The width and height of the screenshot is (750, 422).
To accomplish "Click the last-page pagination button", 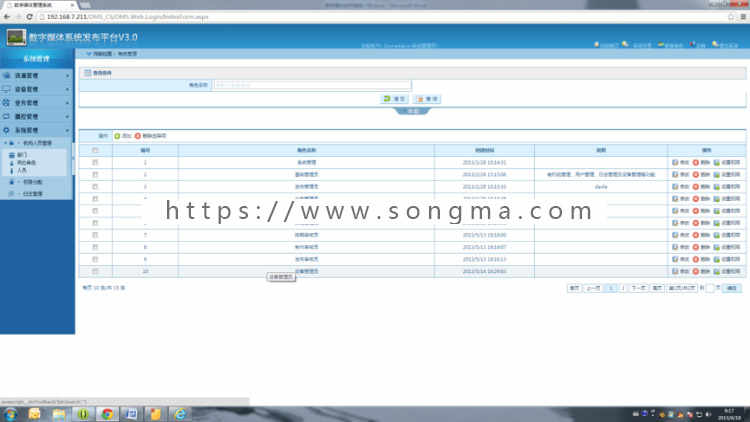I will (657, 288).
